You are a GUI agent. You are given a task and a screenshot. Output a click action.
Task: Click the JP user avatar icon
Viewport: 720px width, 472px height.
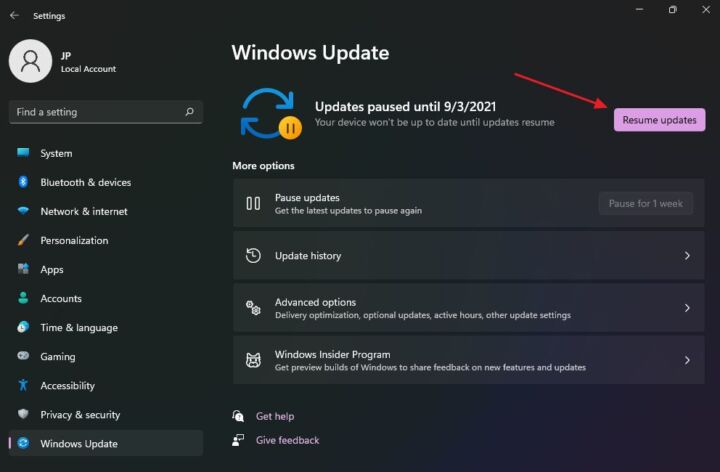(x=30, y=61)
